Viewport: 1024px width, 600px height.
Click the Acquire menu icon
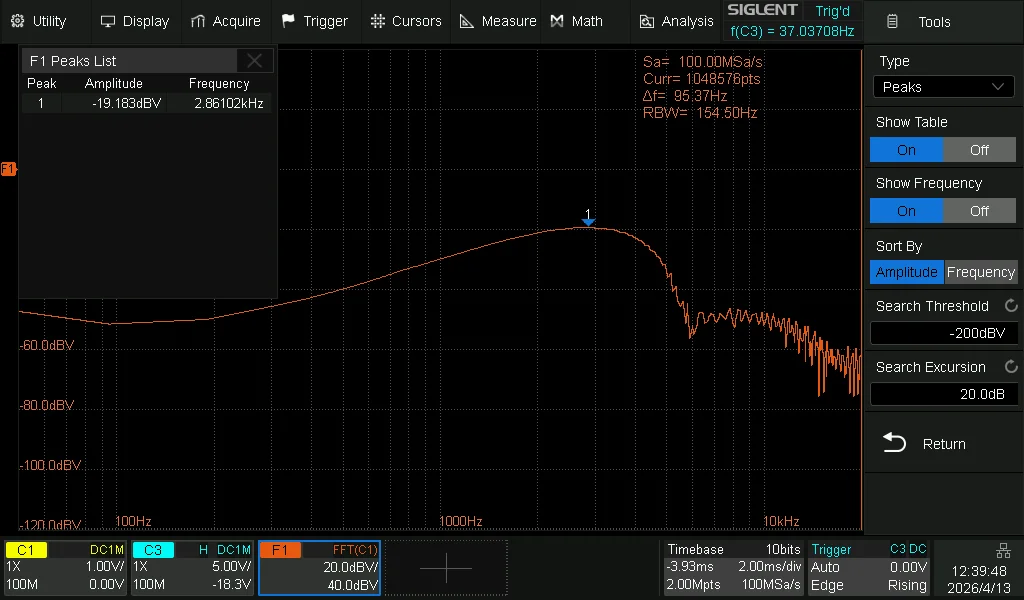pos(198,21)
